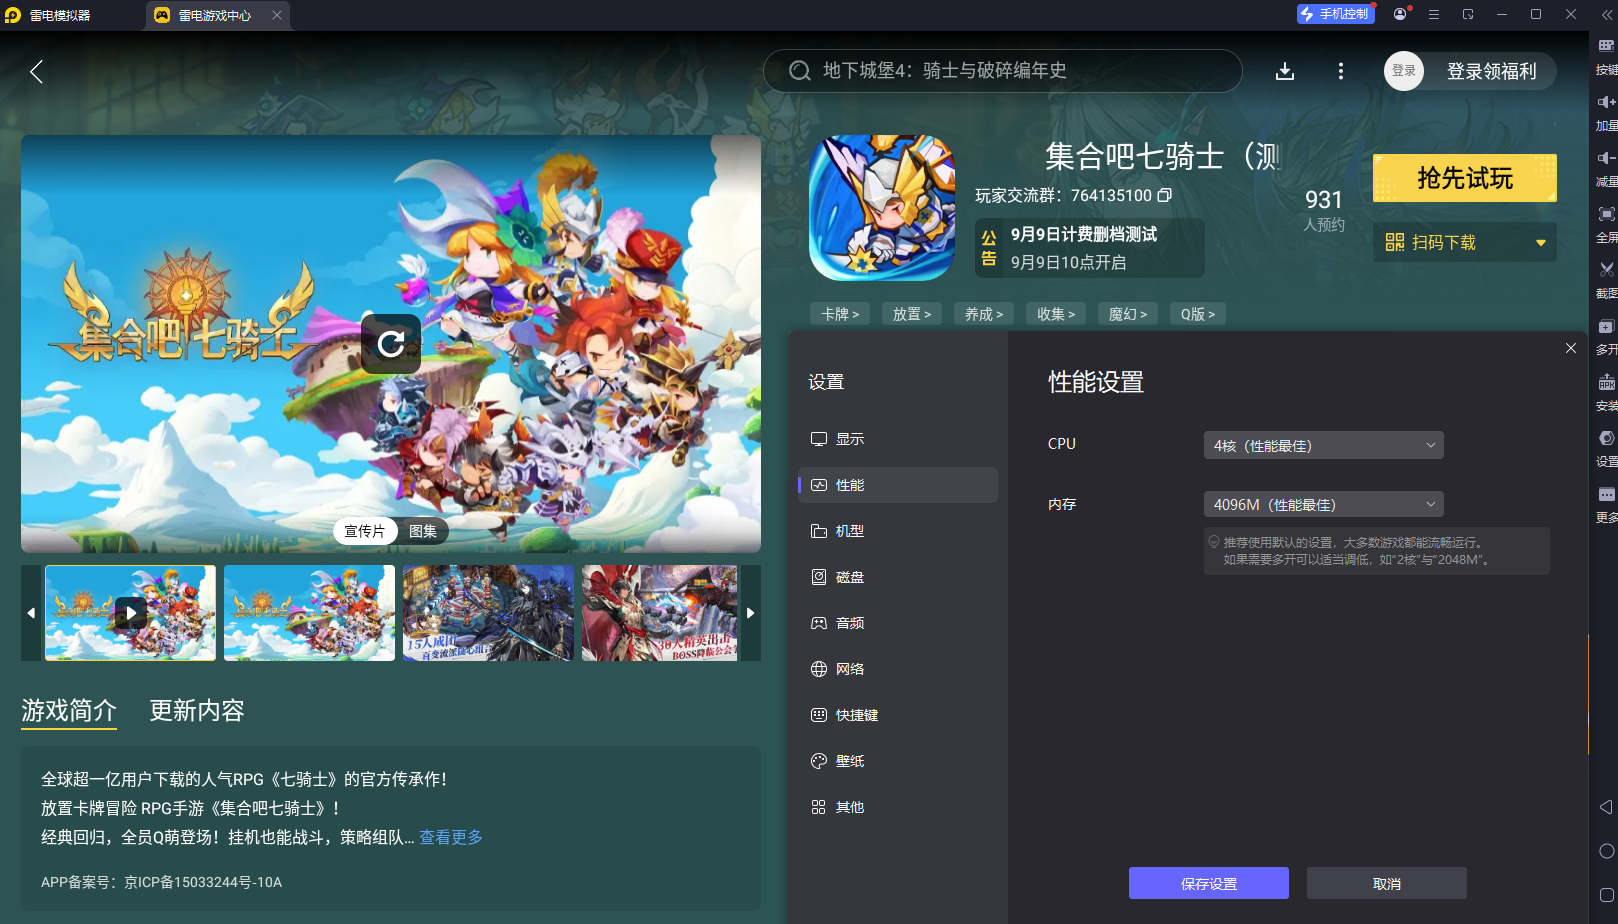Open the 卡牌 tag
The width and height of the screenshot is (1618, 924).
point(840,314)
